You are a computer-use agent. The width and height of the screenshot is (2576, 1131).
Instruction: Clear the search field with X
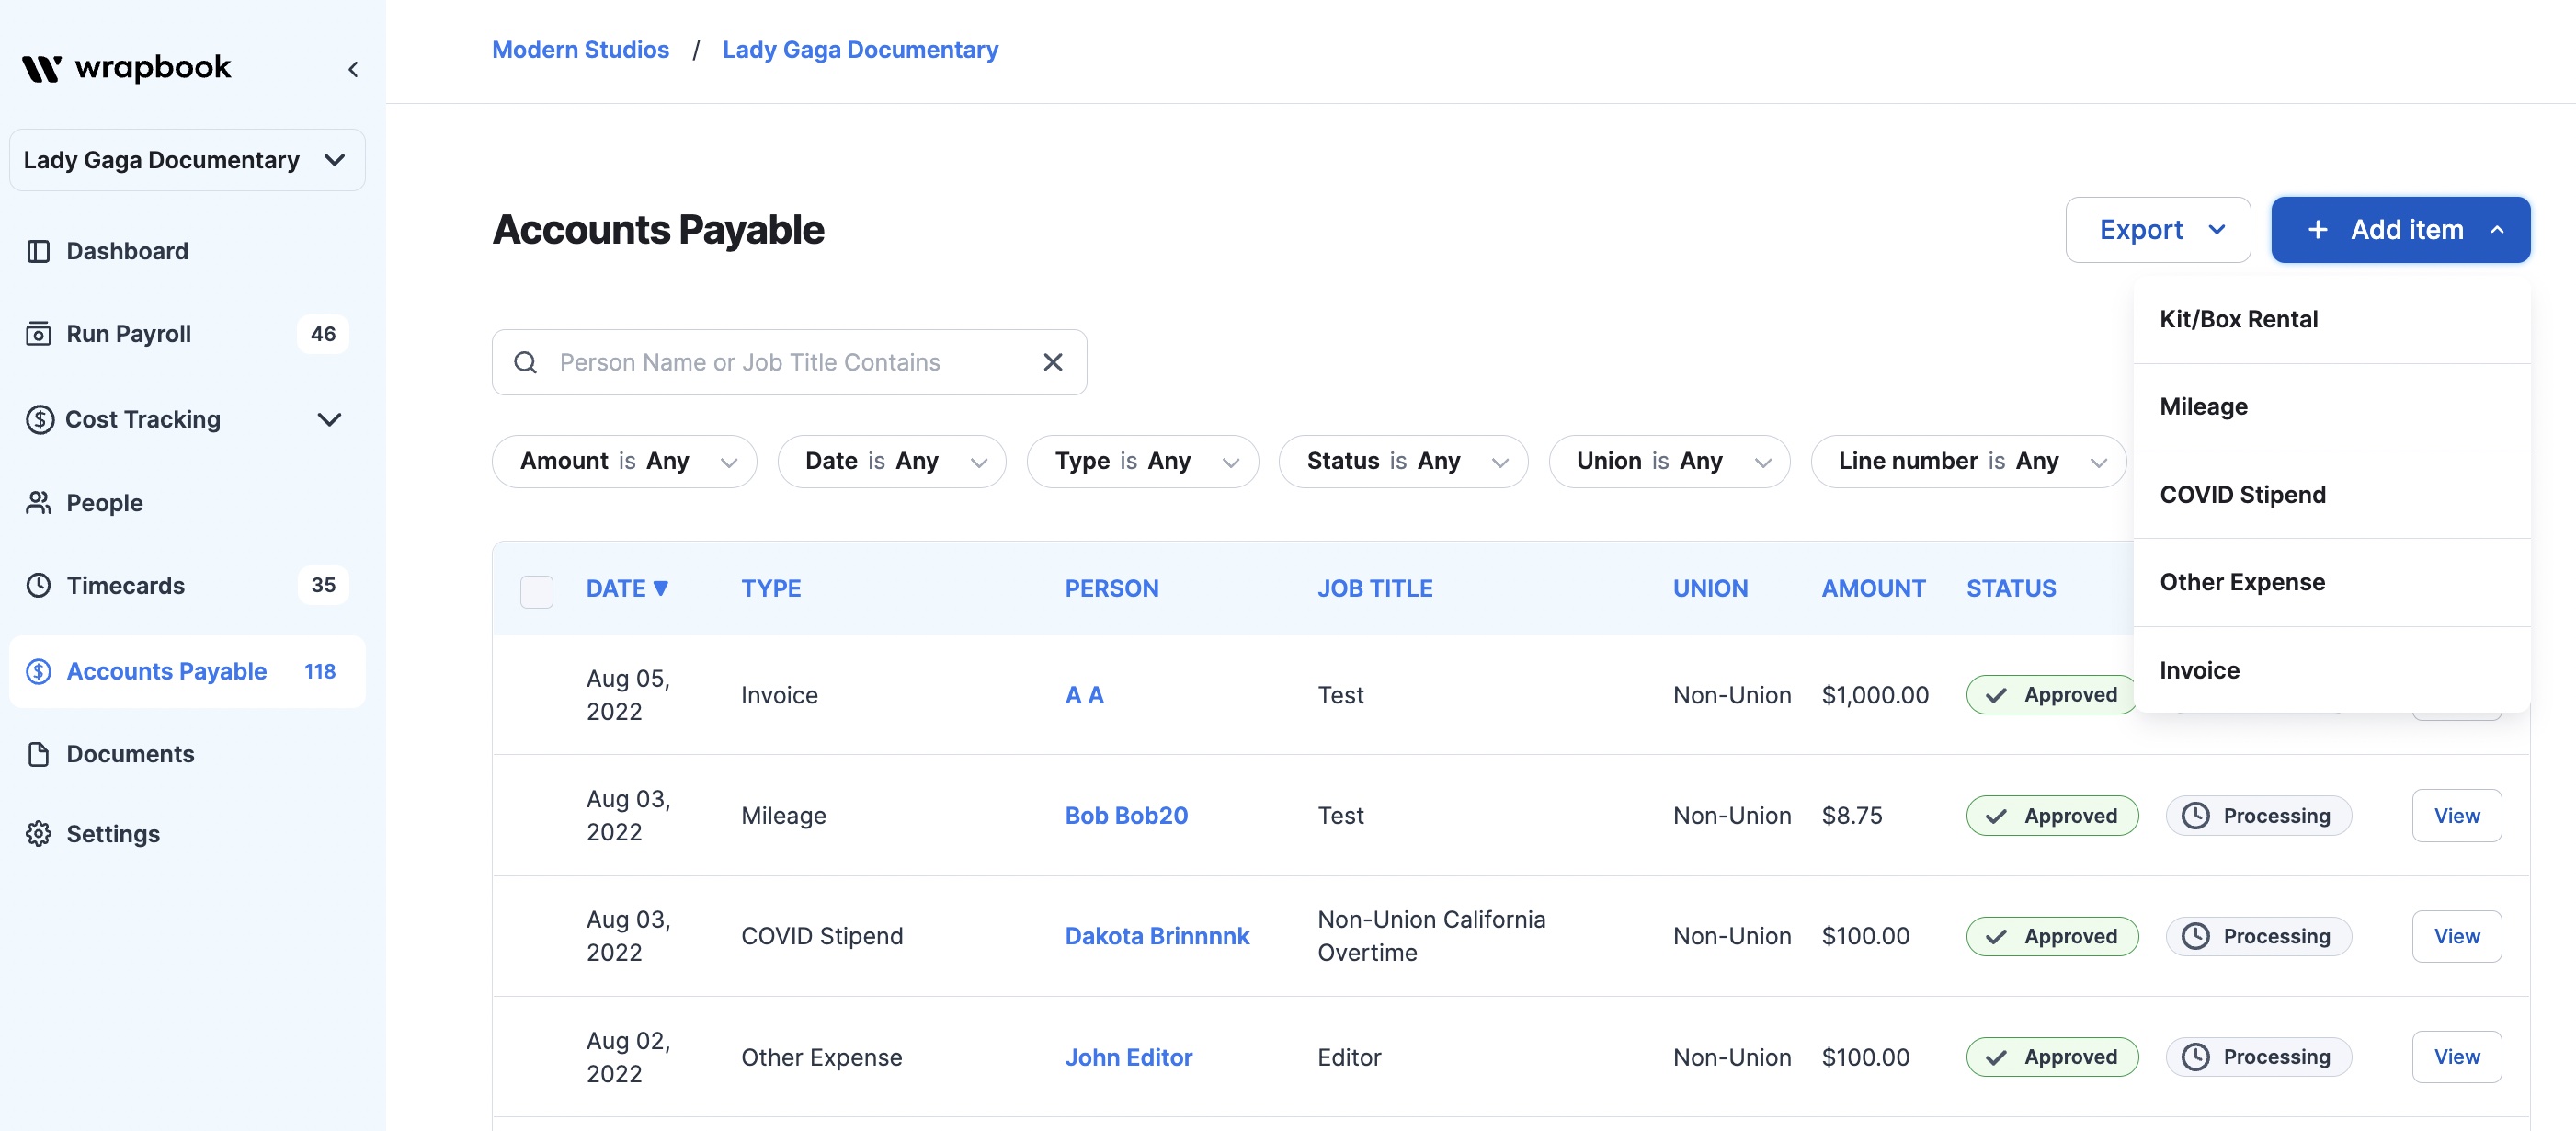[x=1052, y=362]
